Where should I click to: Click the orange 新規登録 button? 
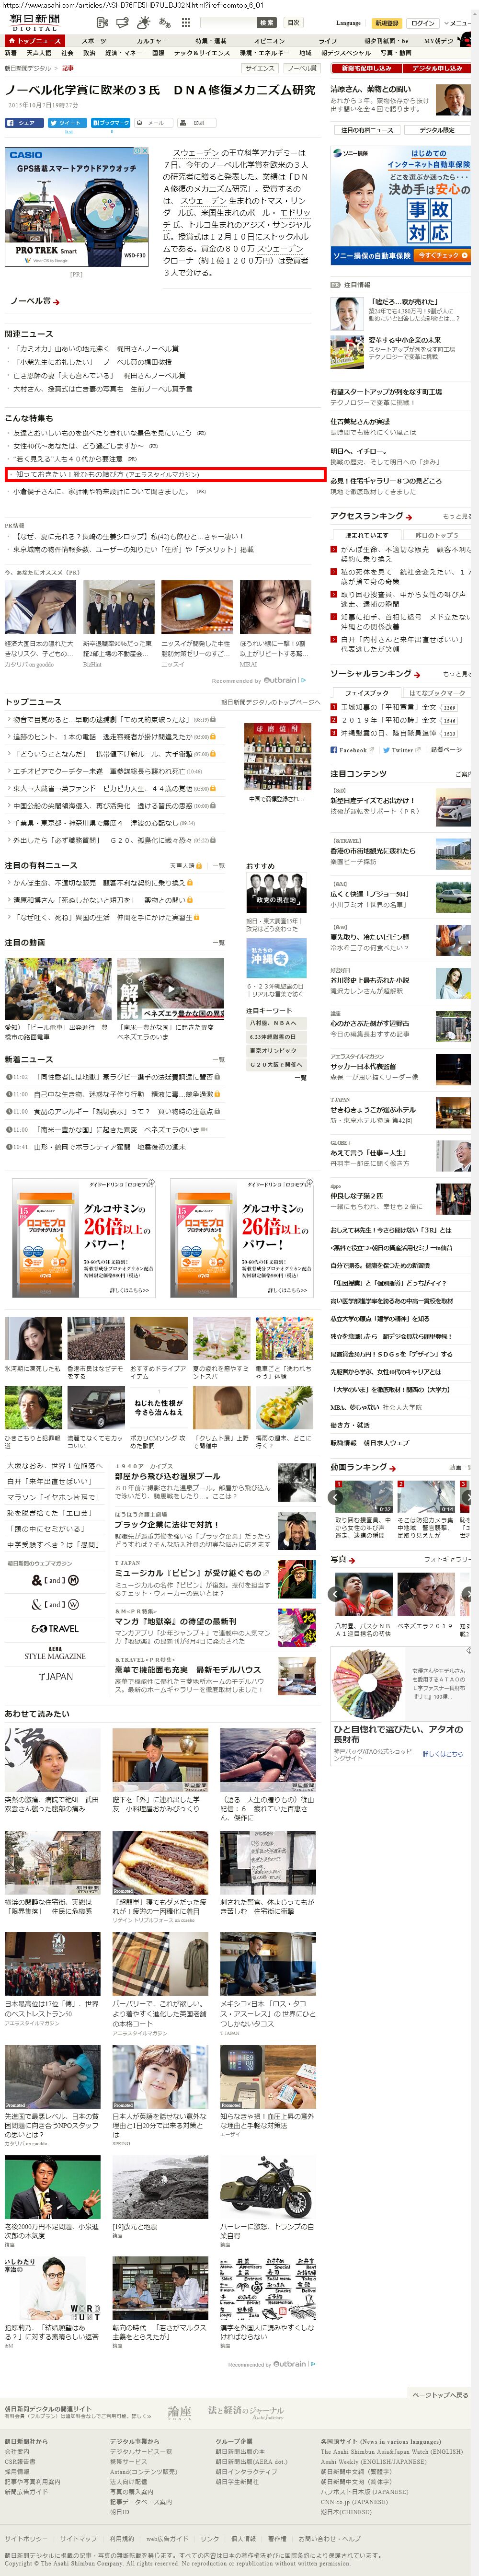pos(386,22)
